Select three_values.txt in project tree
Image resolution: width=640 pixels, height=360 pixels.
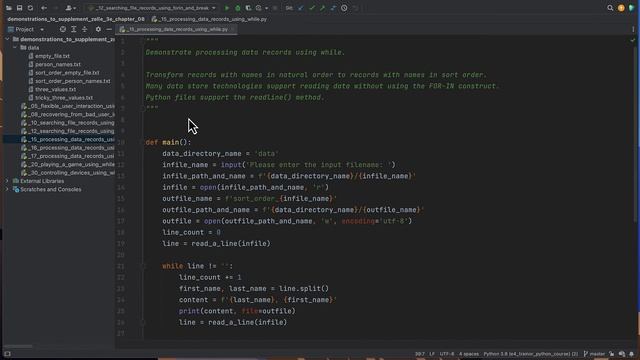point(55,89)
